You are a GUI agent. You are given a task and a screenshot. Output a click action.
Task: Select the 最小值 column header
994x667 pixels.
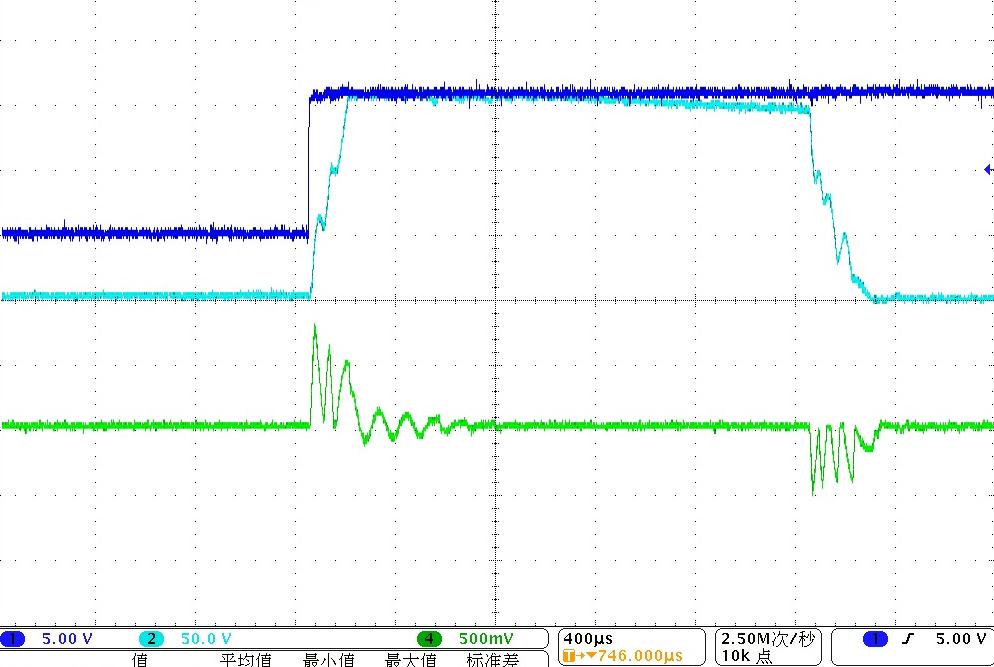[328, 659]
